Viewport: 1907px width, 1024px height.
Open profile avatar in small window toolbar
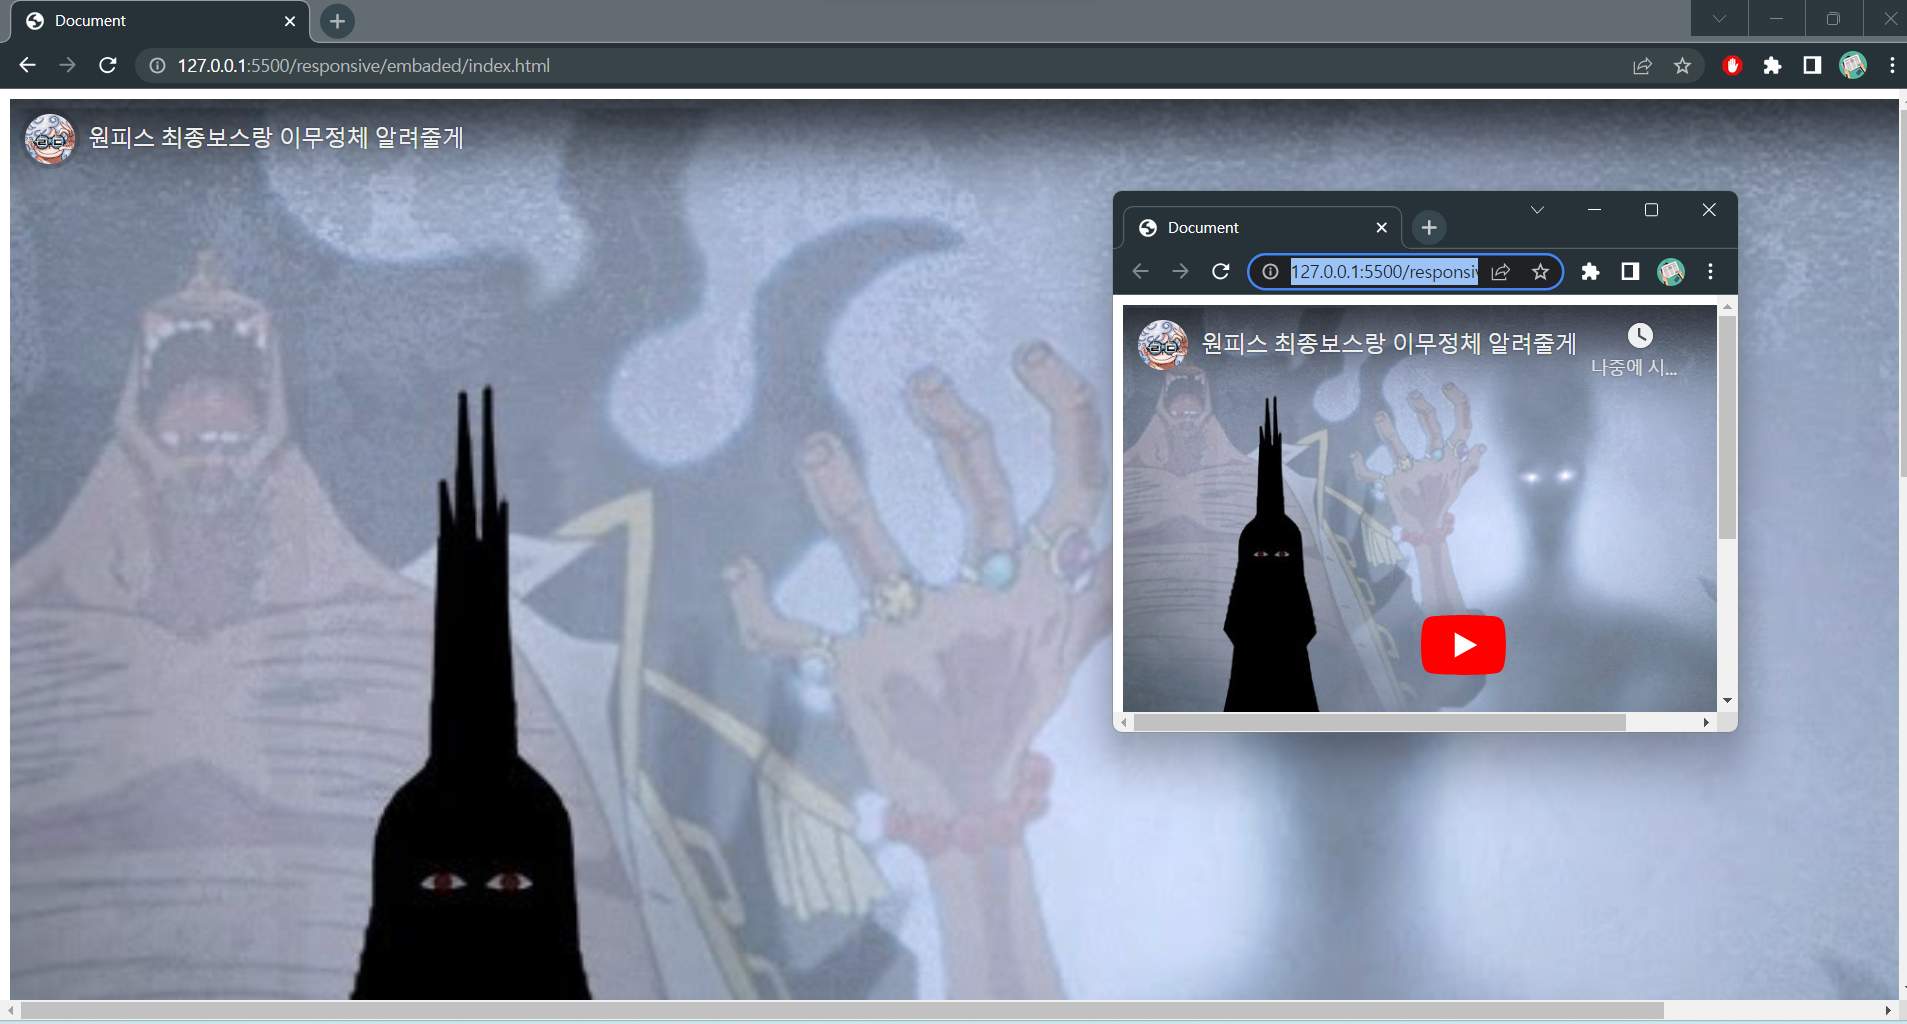pyautogui.click(x=1671, y=271)
